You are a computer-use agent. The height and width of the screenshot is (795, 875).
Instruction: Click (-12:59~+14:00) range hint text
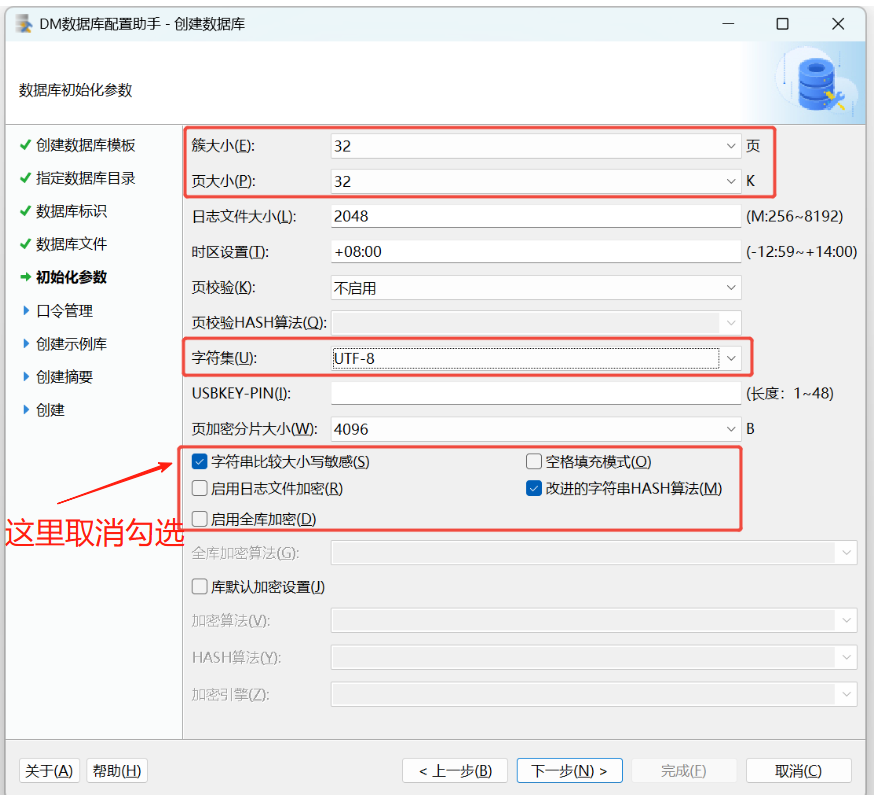pyautogui.click(x=801, y=252)
